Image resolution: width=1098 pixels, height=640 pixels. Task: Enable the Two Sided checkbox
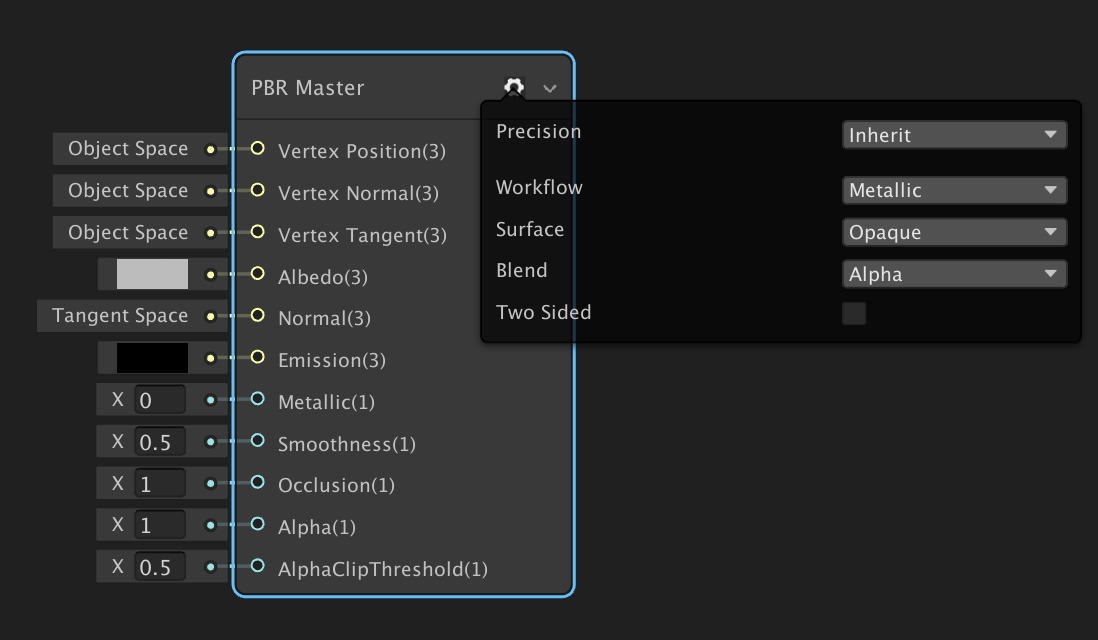click(x=854, y=314)
